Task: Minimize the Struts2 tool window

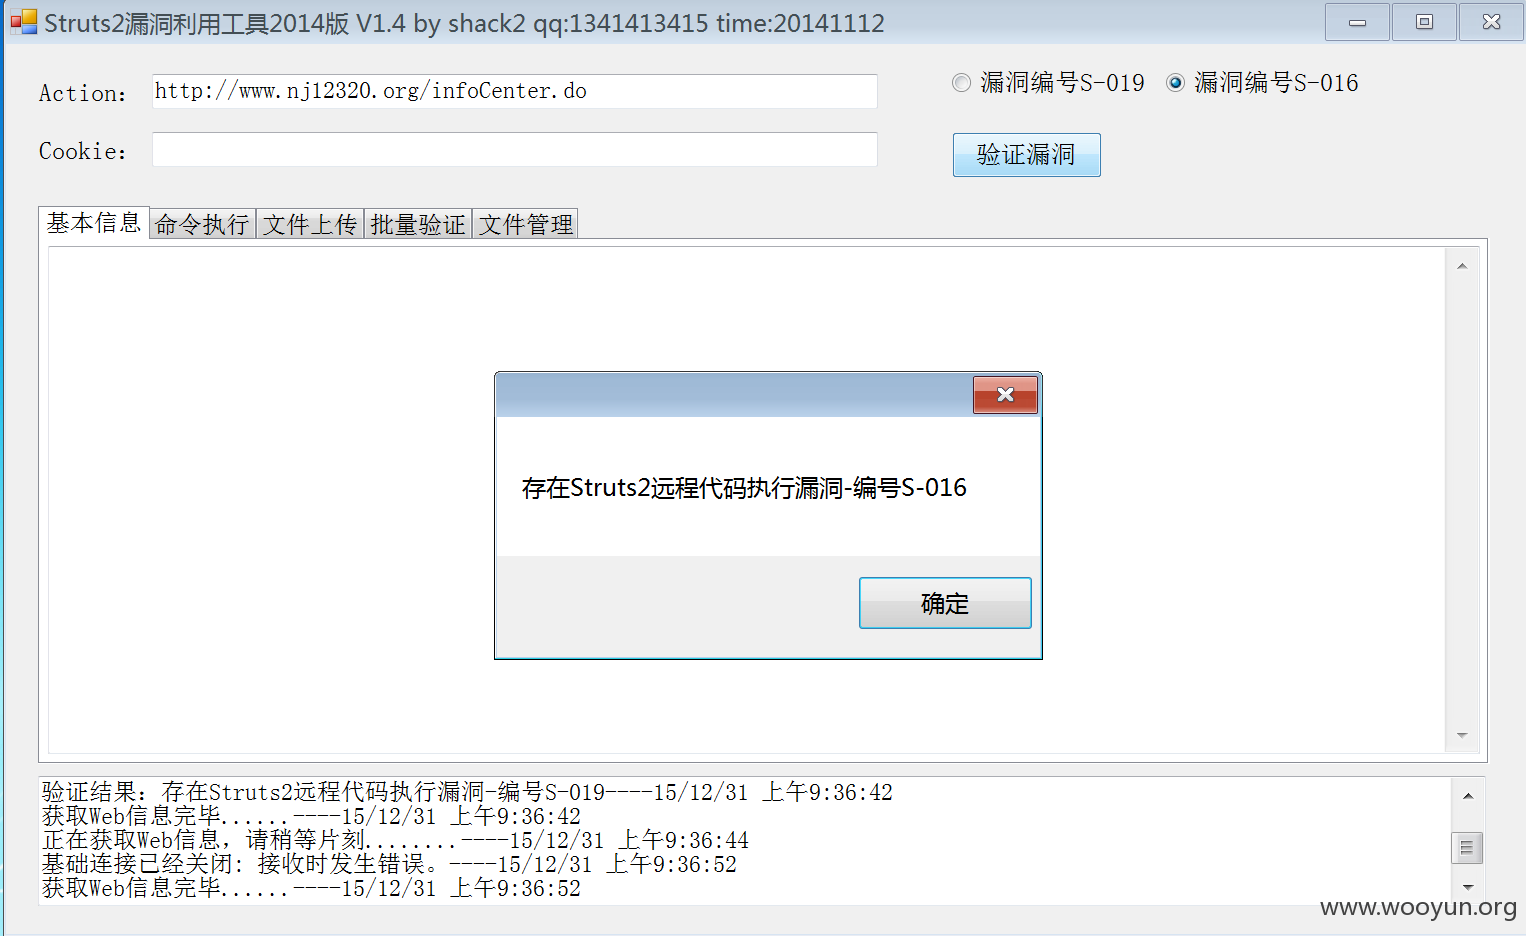Action: point(1357,22)
